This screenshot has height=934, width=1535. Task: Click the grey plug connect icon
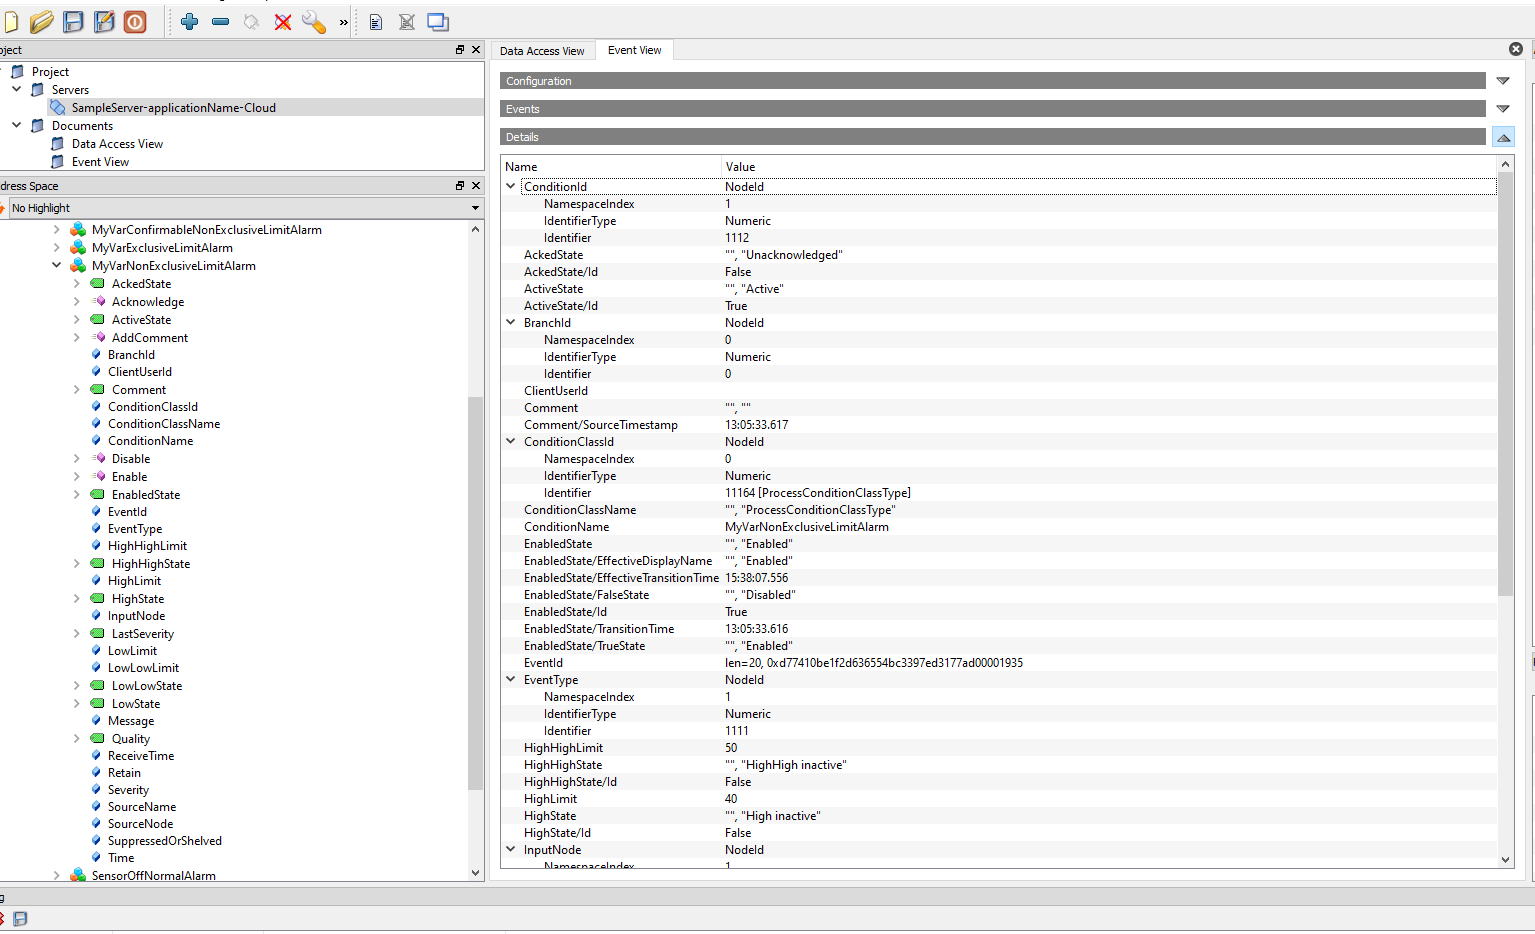click(252, 22)
